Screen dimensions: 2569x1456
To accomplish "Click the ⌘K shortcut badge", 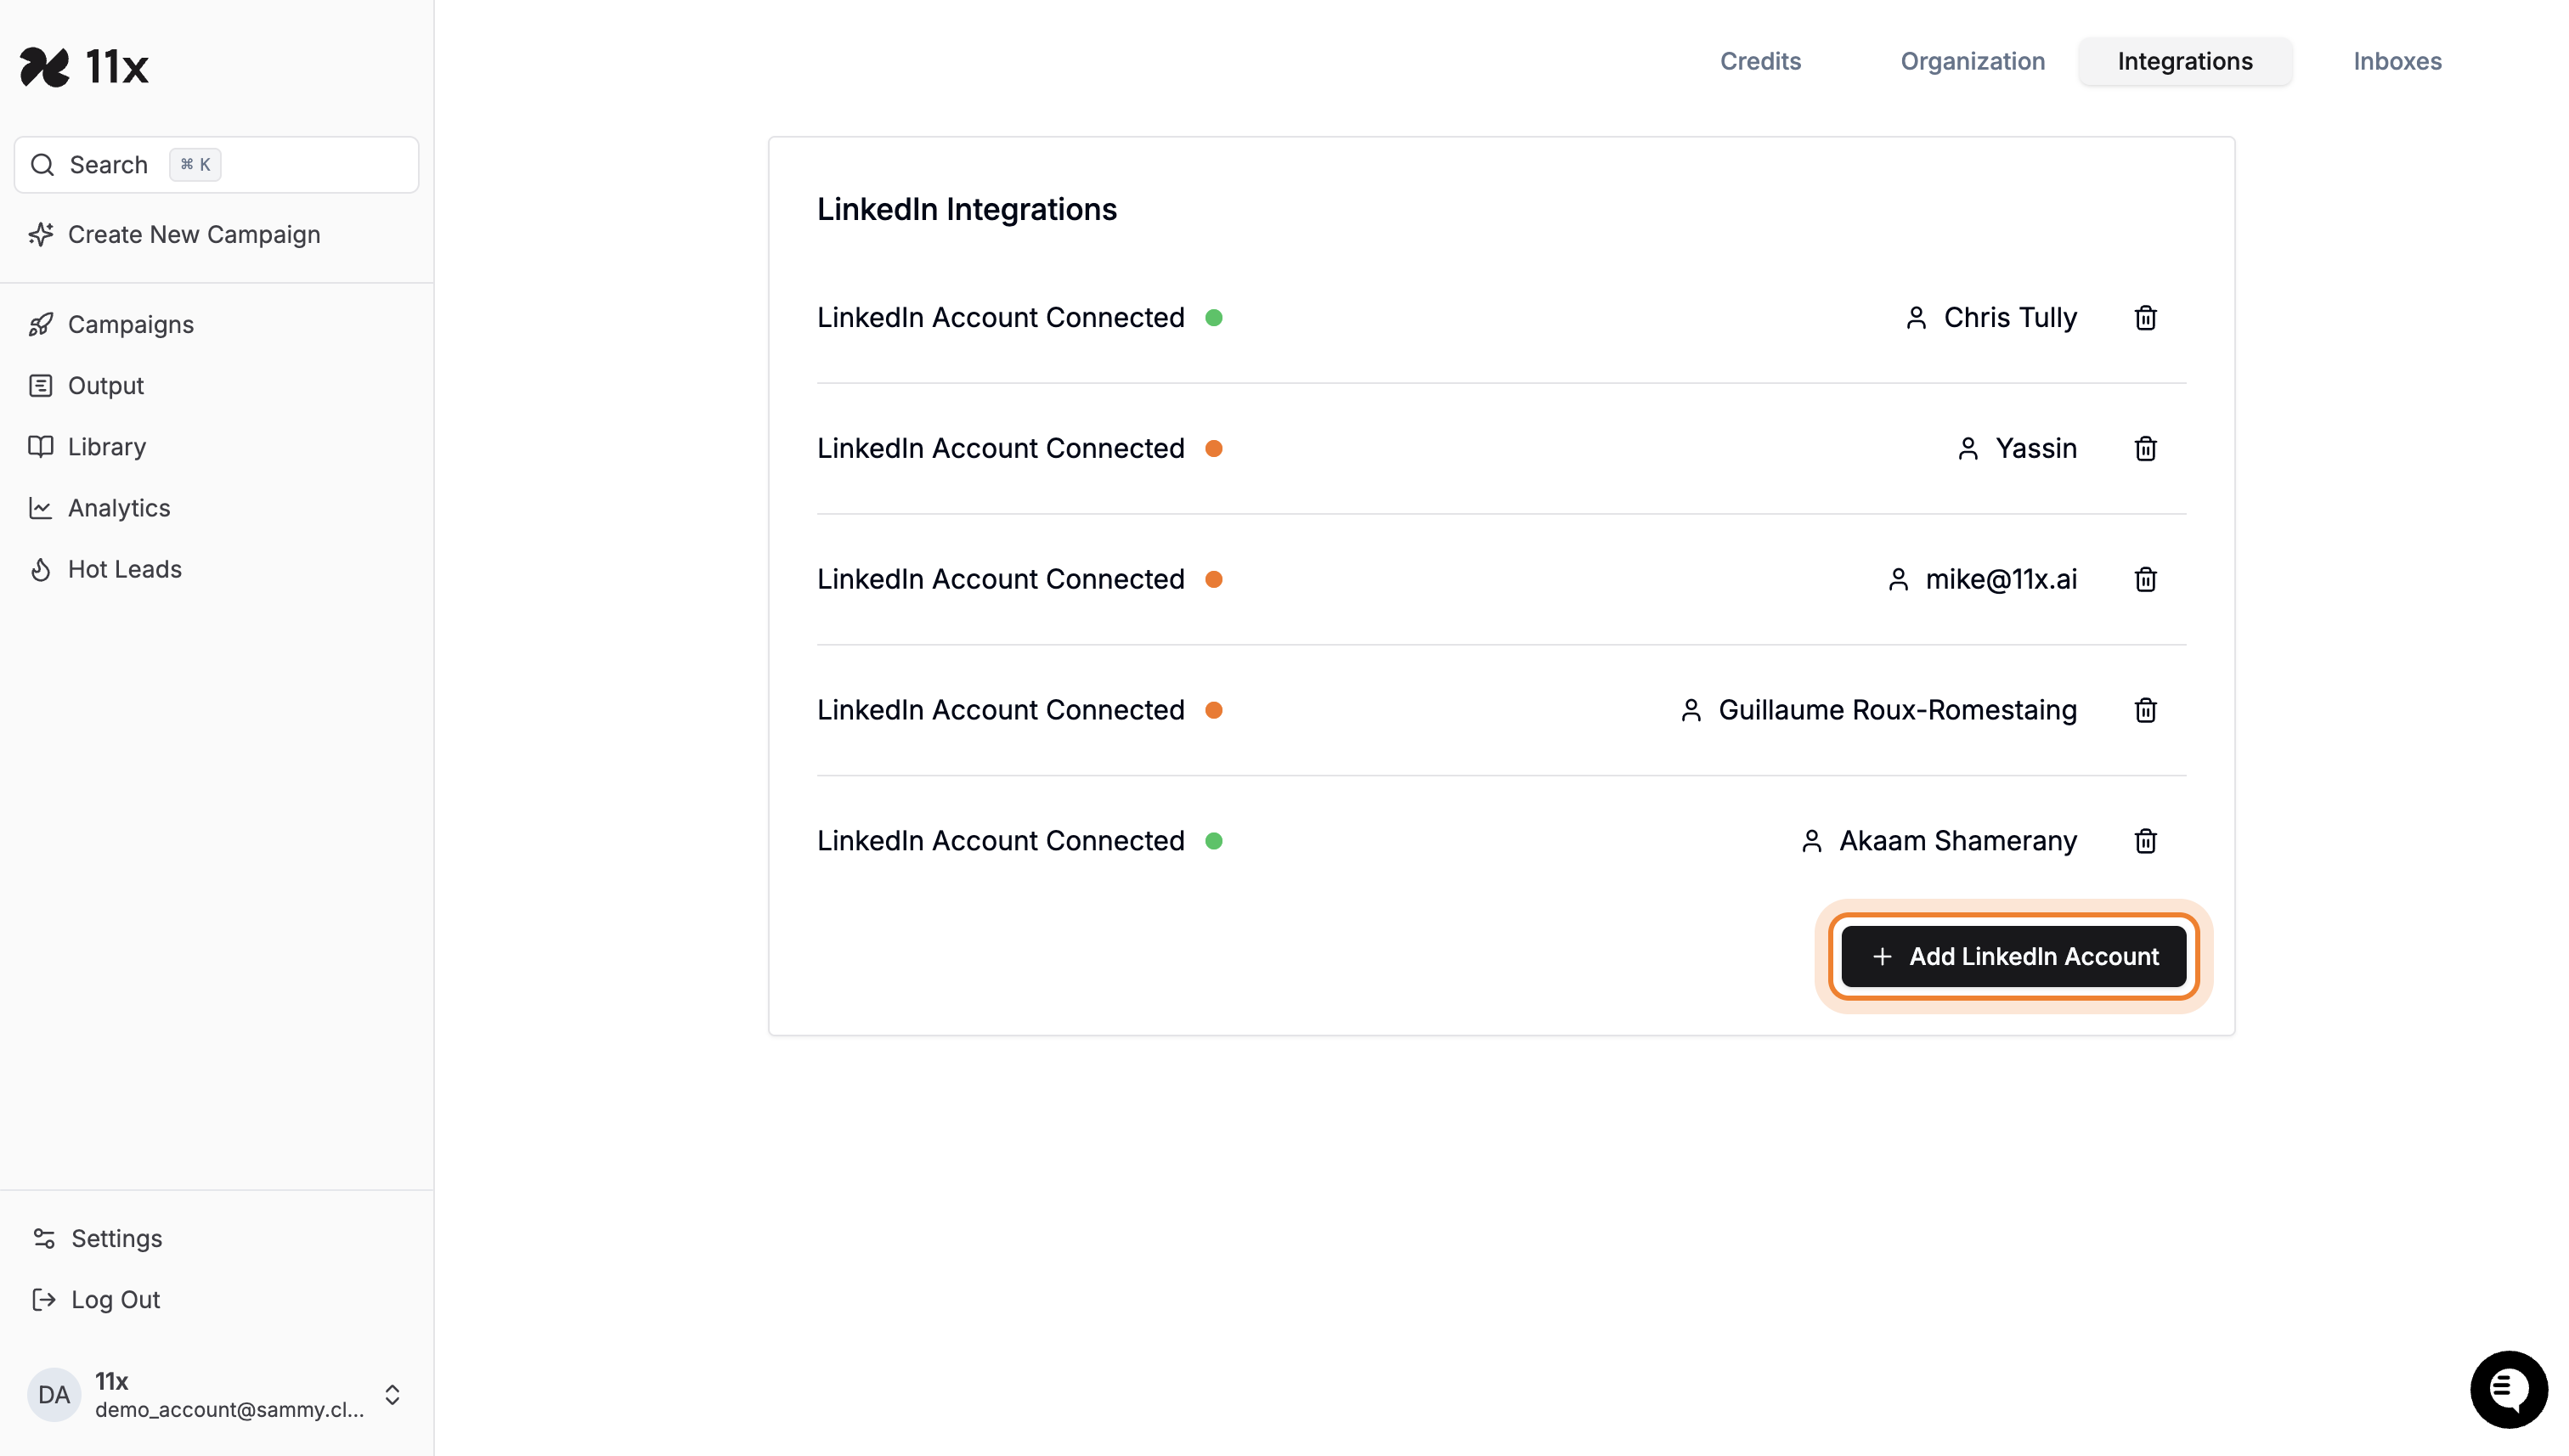I will point(195,164).
